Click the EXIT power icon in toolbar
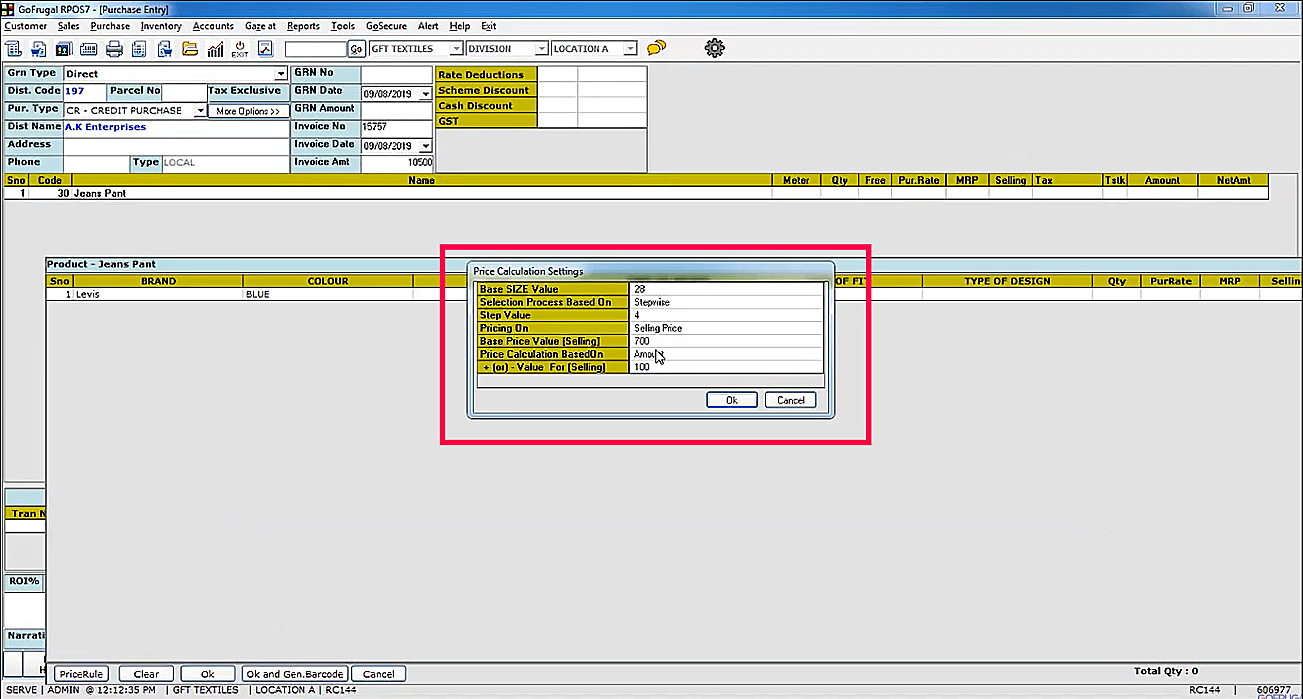Image resolution: width=1303 pixels, height=699 pixels. (x=240, y=49)
